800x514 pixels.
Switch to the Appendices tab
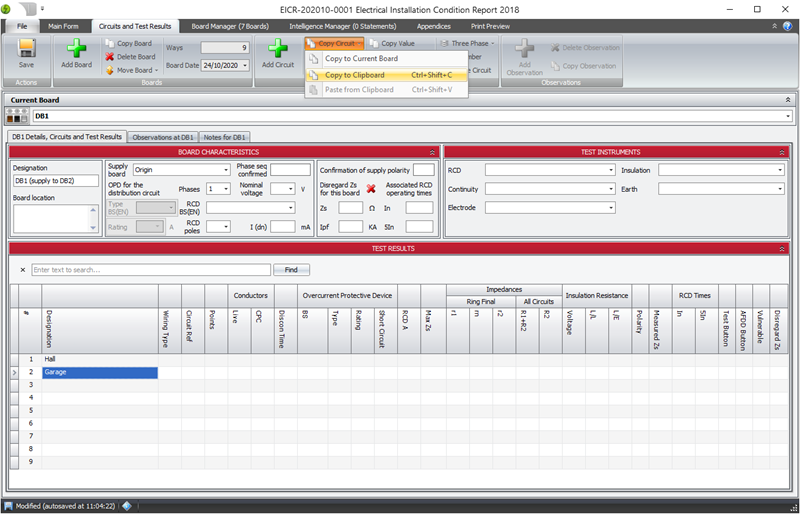click(434, 26)
